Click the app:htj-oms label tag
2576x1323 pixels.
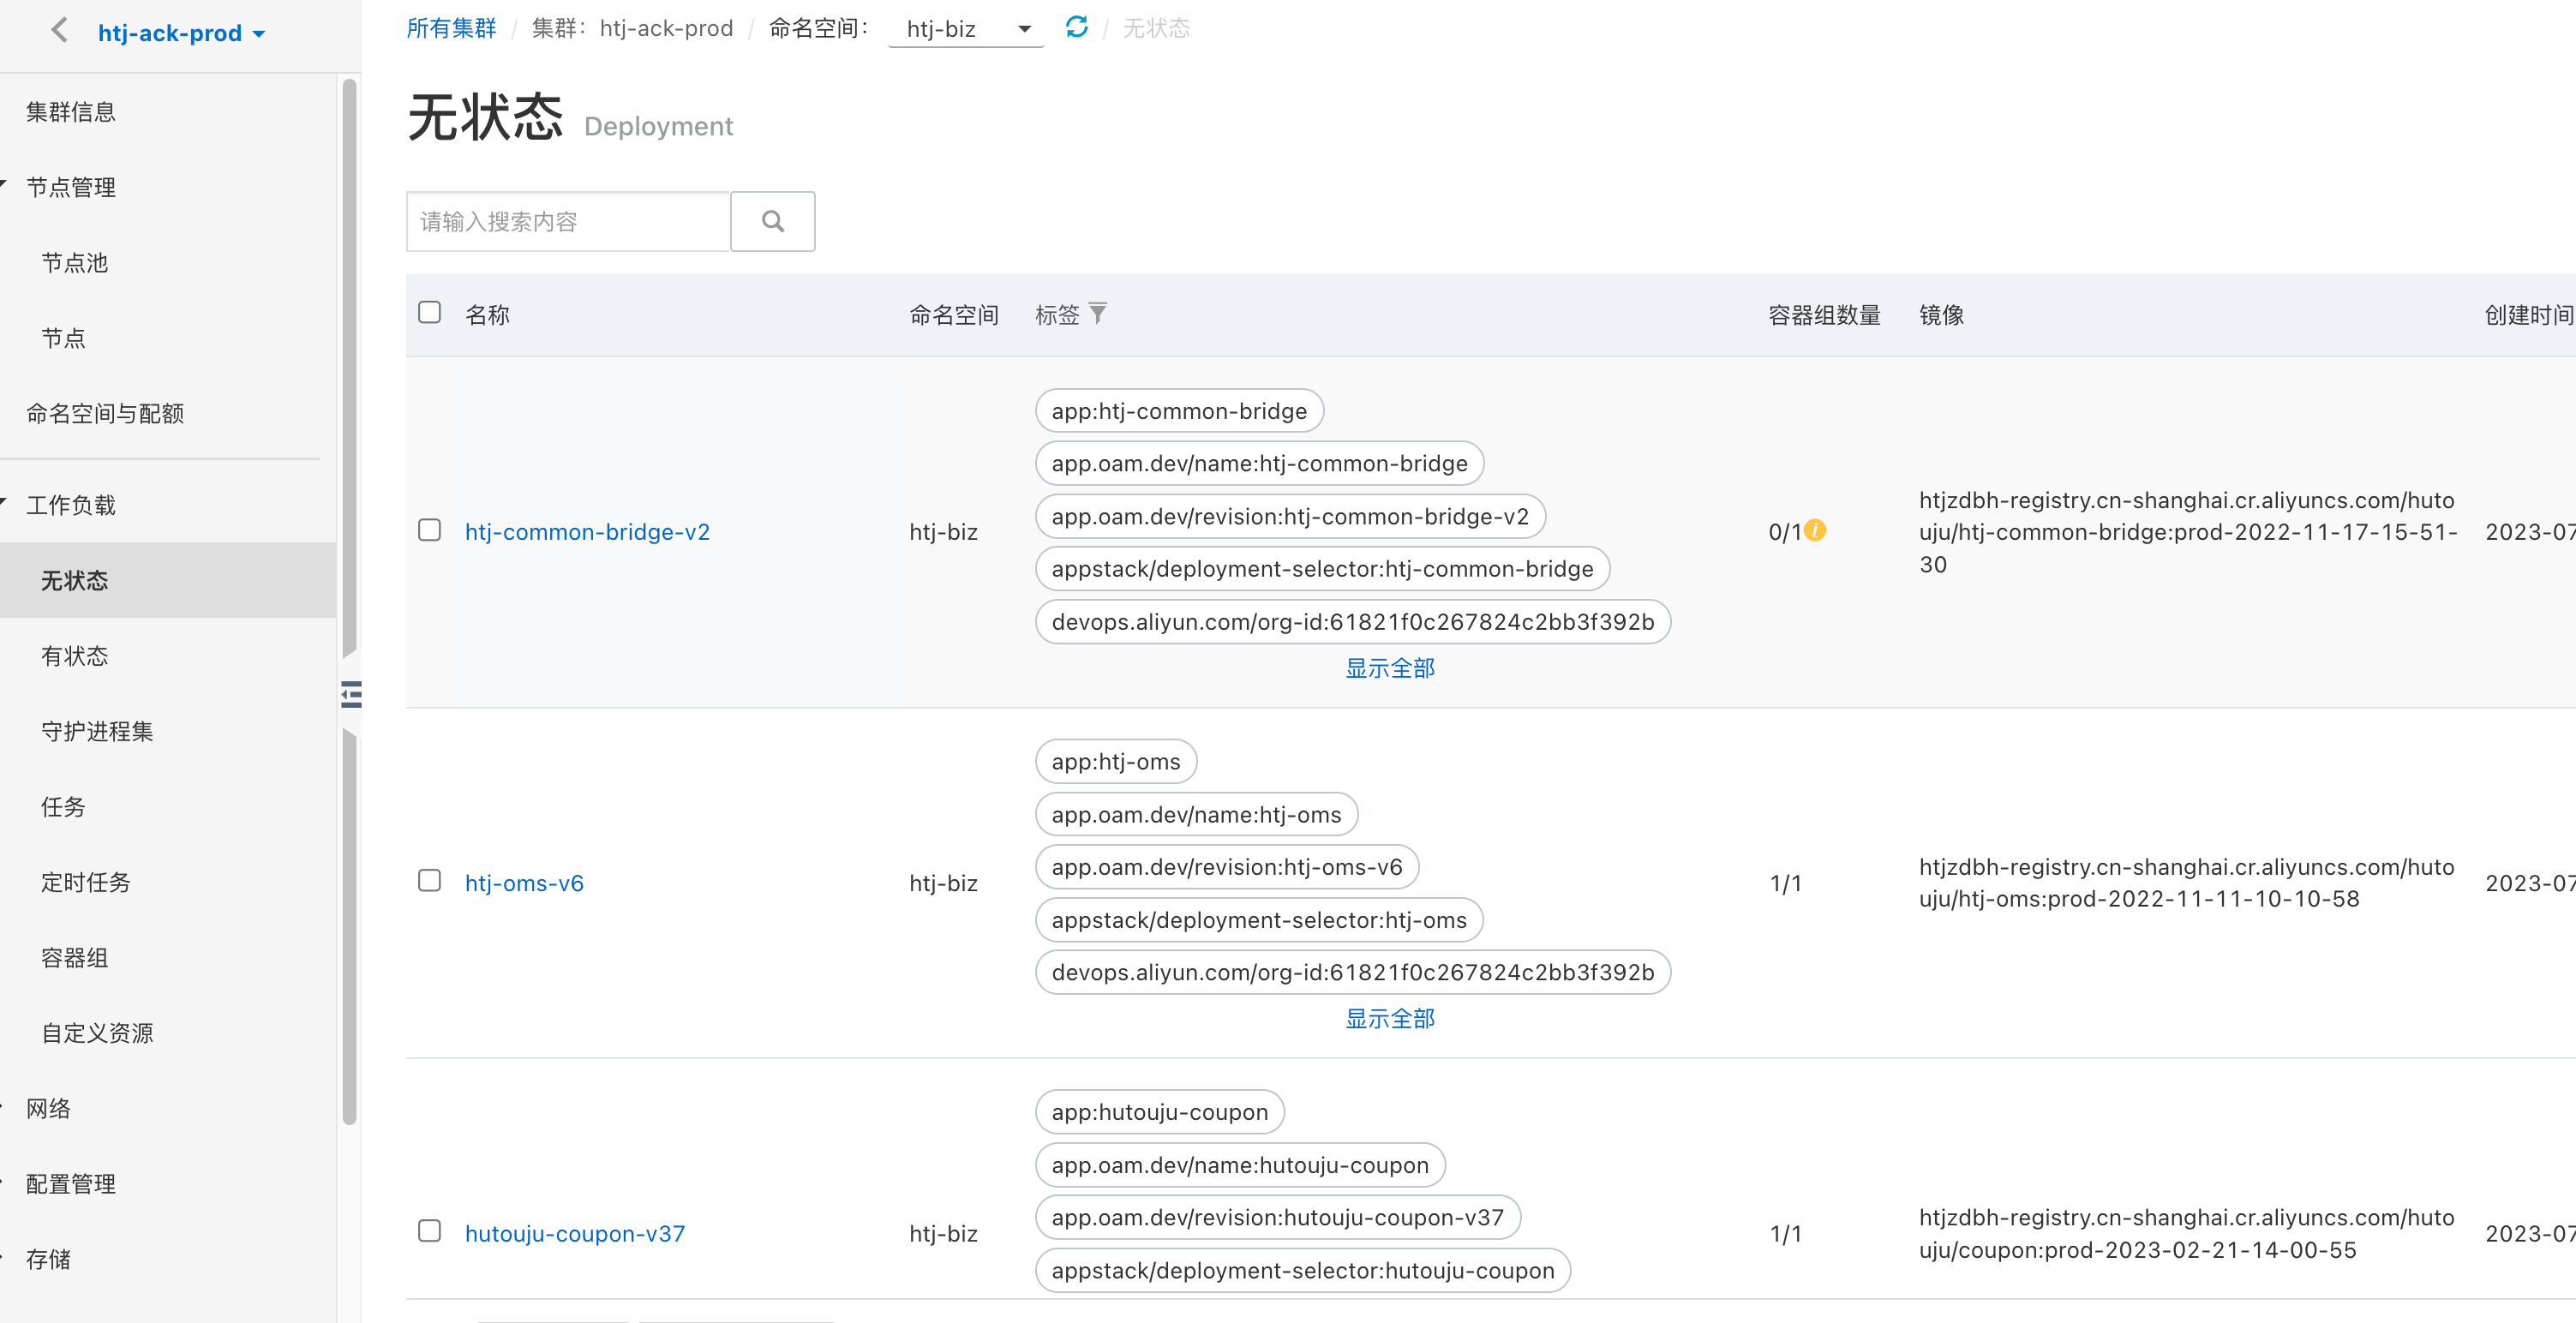click(x=1116, y=761)
